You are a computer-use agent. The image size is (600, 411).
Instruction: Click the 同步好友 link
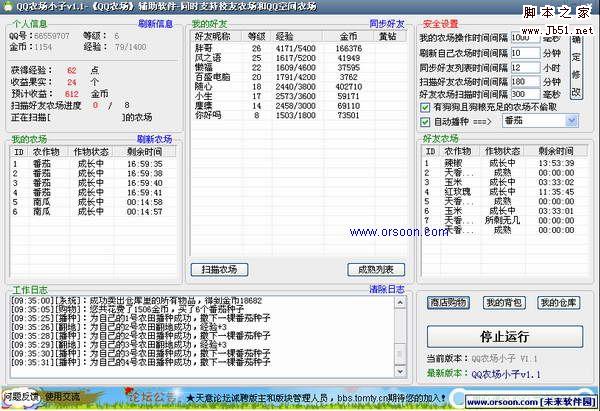pos(386,24)
